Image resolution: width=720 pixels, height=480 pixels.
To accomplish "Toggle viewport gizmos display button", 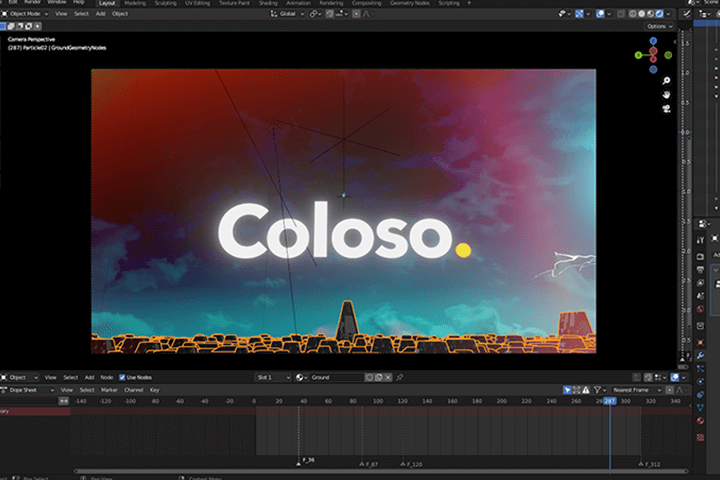I will click(579, 14).
